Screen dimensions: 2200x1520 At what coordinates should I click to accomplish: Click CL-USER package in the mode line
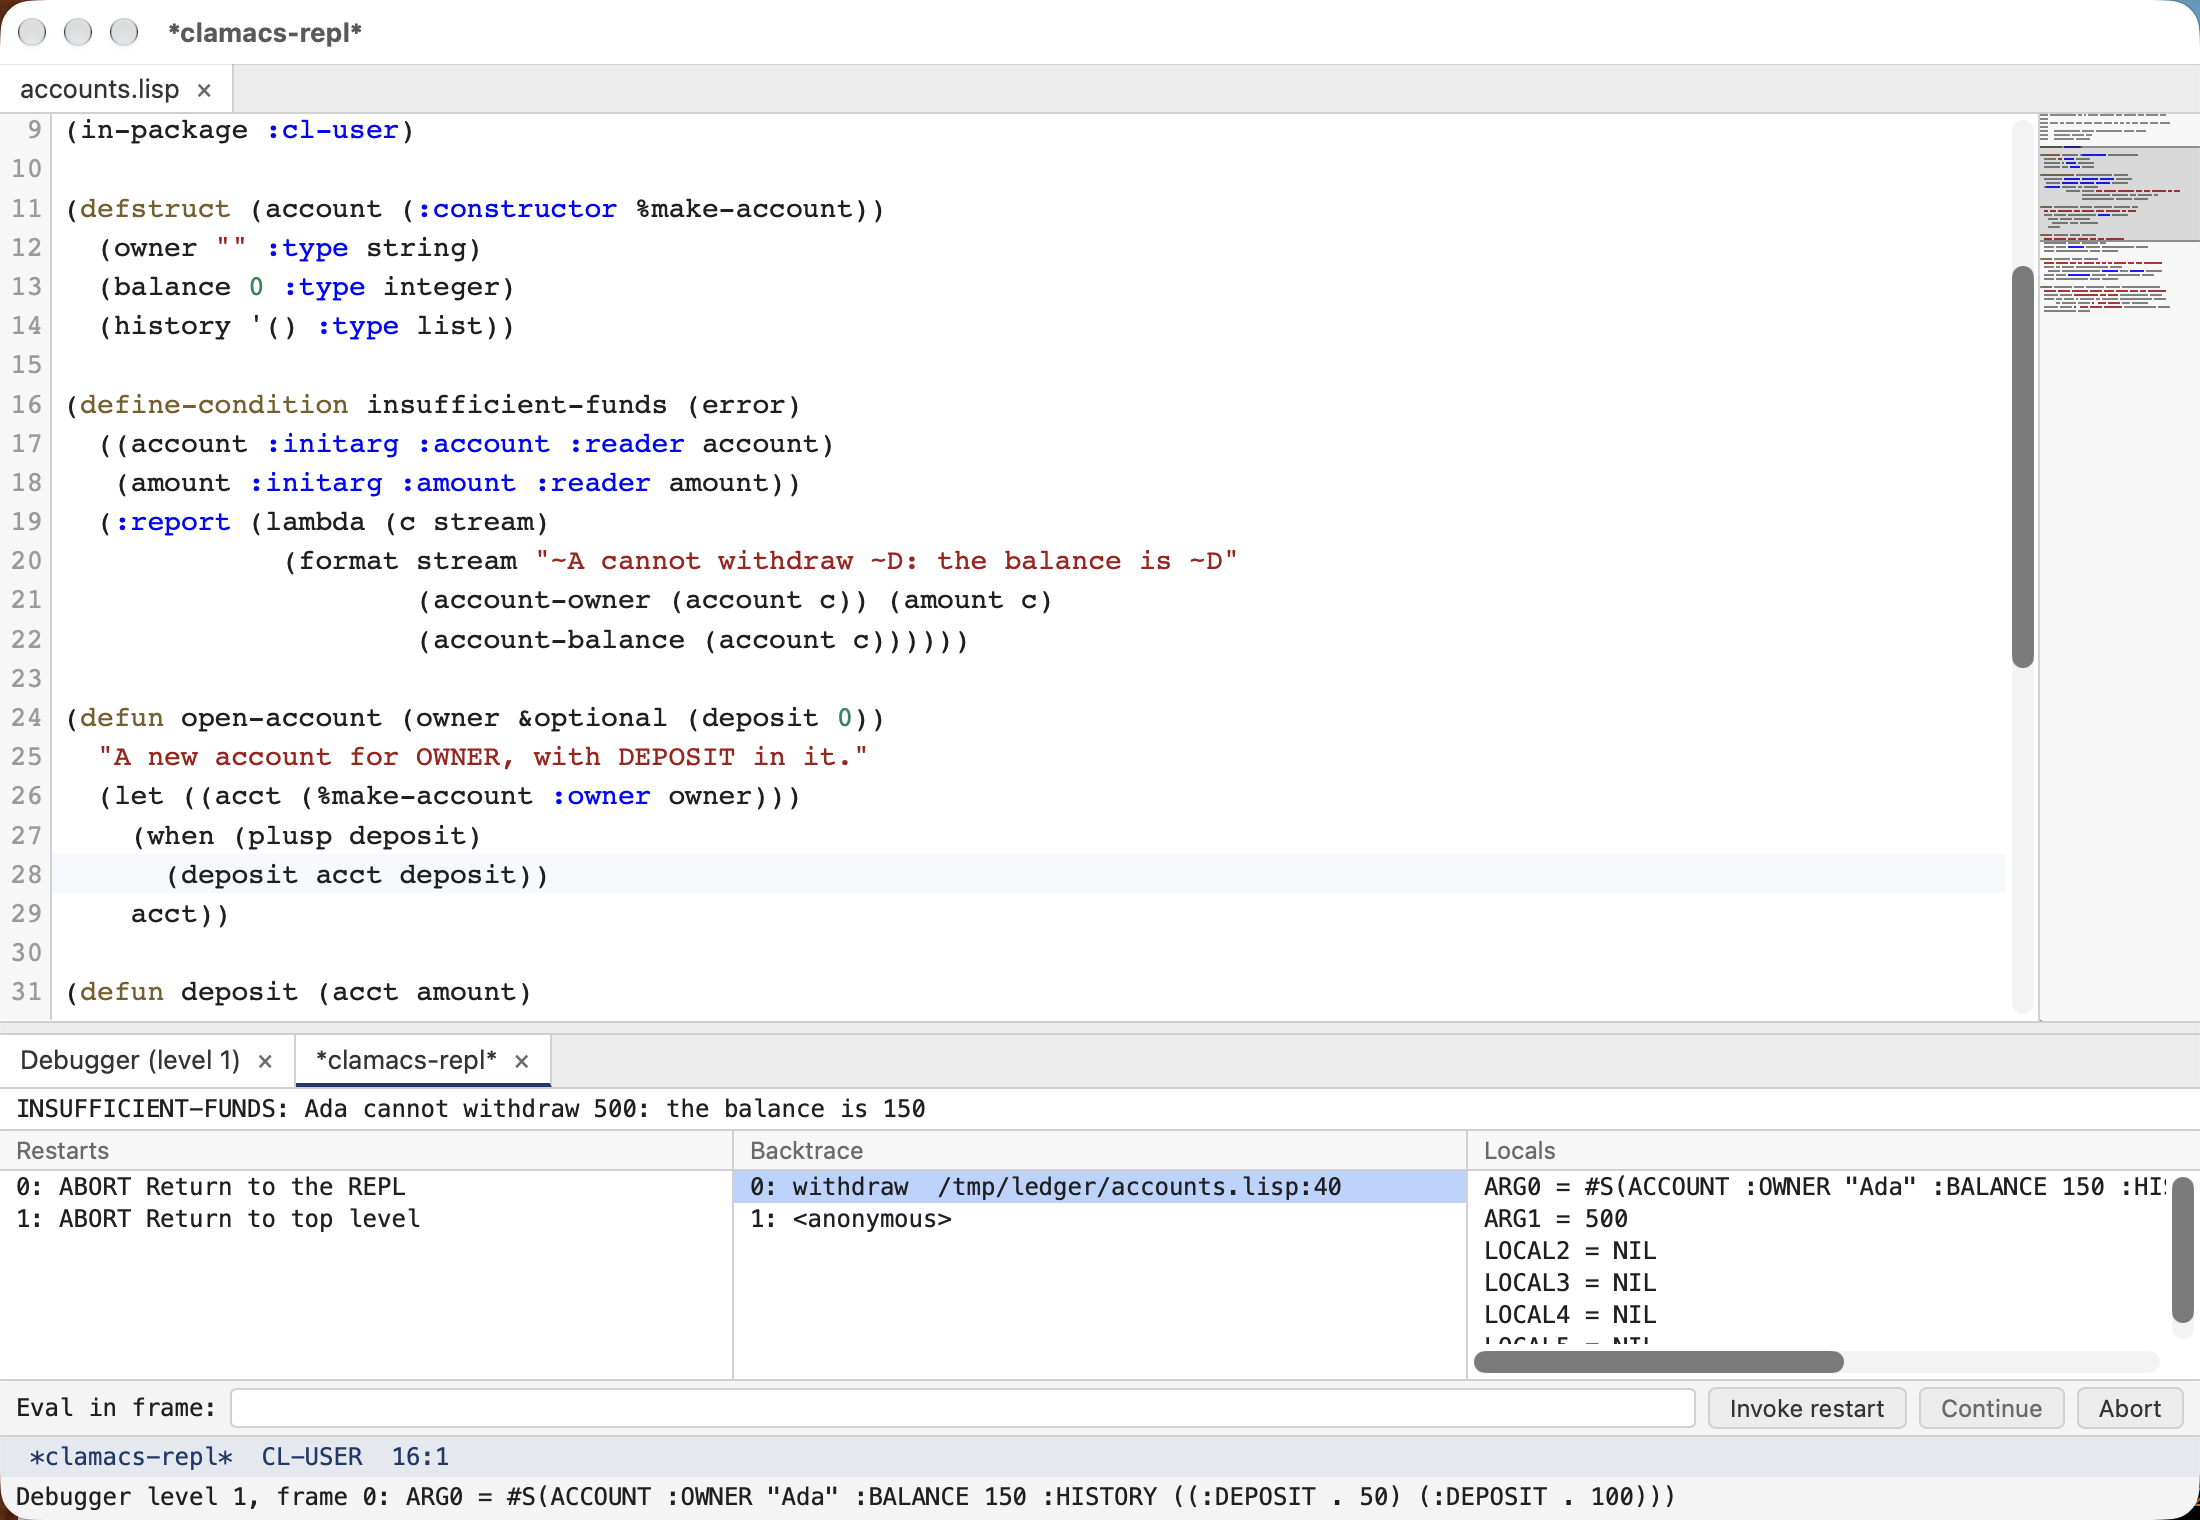tap(312, 1457)
